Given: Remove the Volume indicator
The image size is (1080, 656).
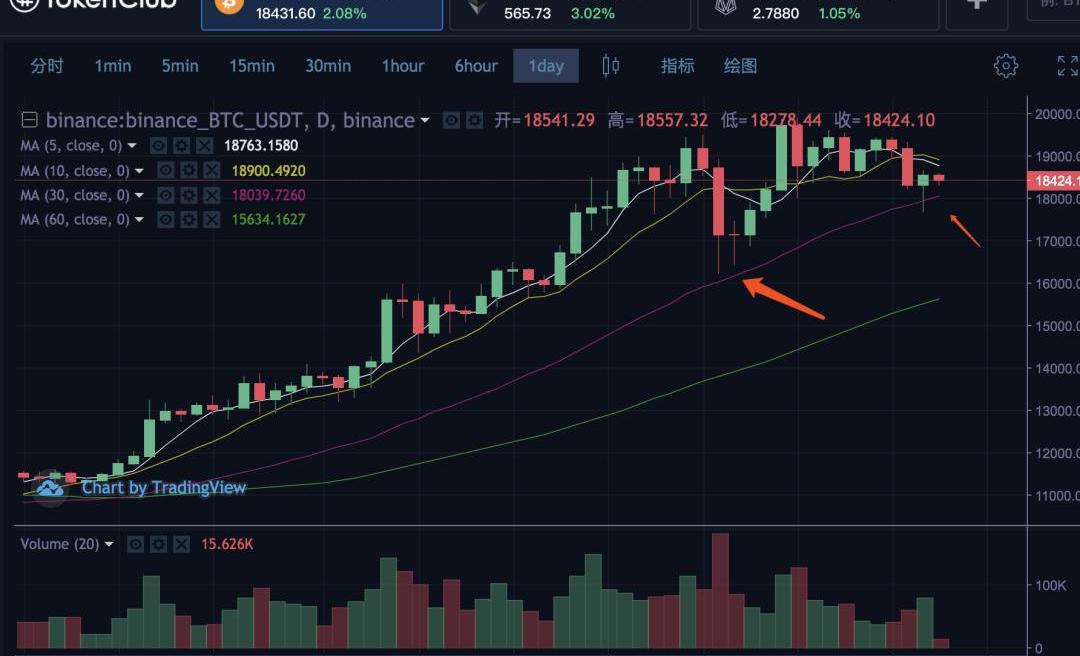Looking at the screenshot, I should (x=181, y=544).
